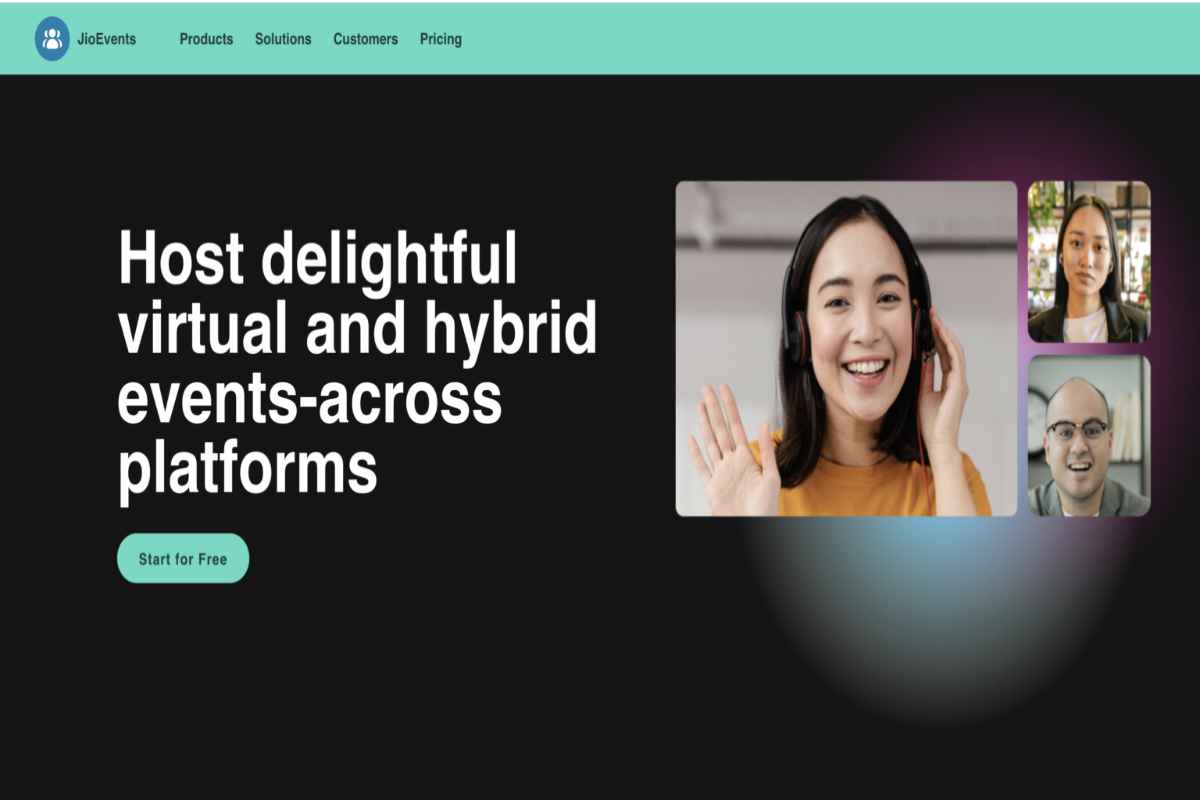Click the Start for Free button
This screenshot has height=800, width=1200.
[x=183, y=558]
